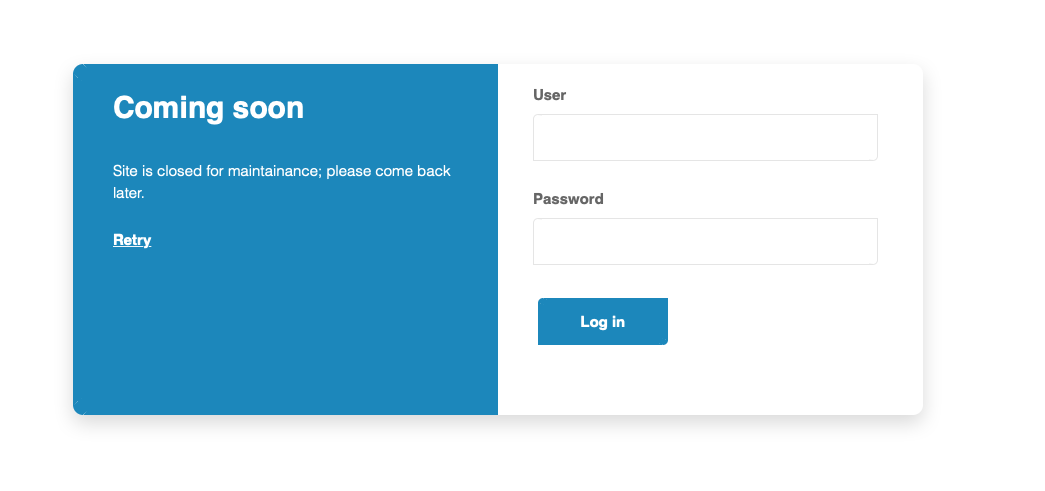Focus the Password input field

705,241
